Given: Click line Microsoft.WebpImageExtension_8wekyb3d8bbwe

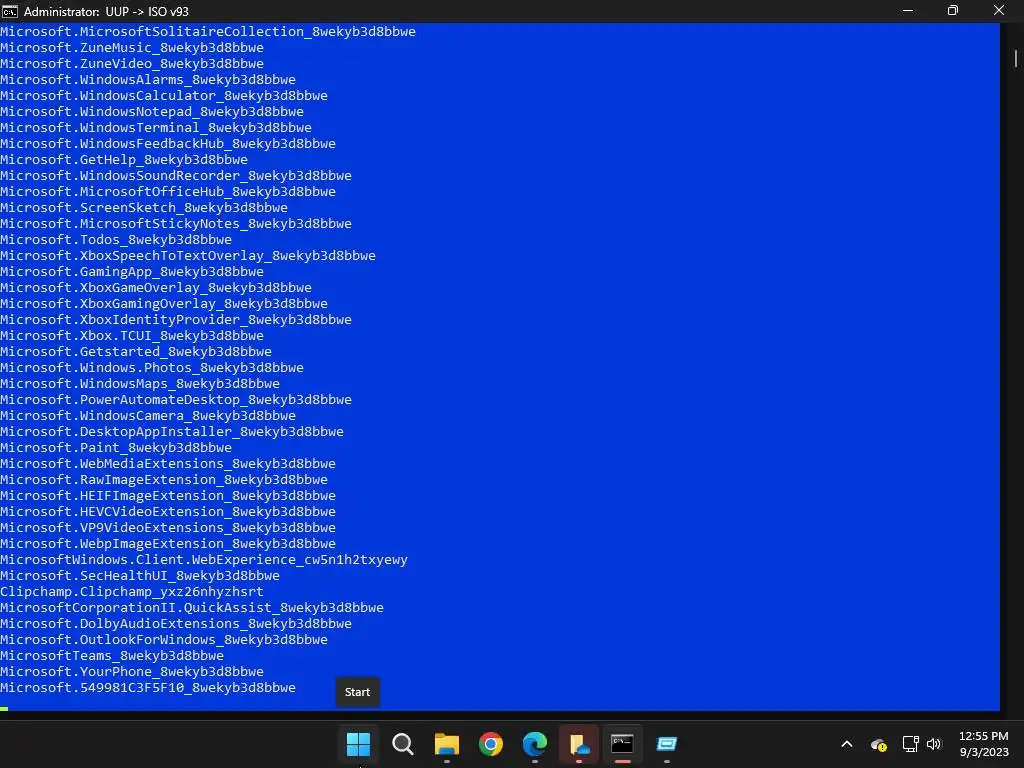Looking at the screenshot, I should [168, 543].
